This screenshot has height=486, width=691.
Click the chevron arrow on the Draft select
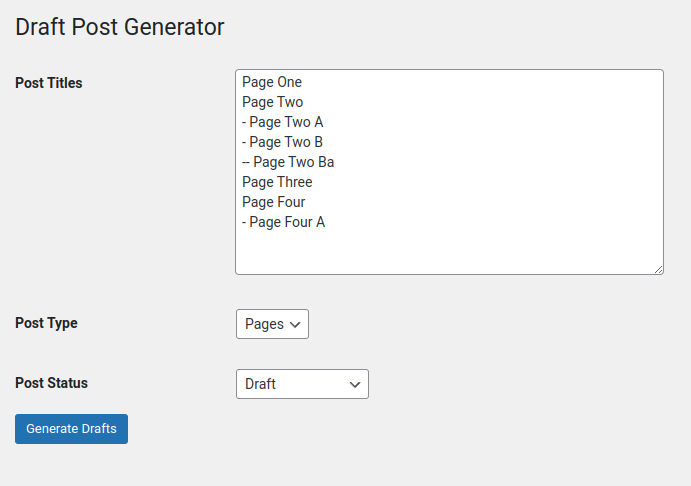click(355, 384)
